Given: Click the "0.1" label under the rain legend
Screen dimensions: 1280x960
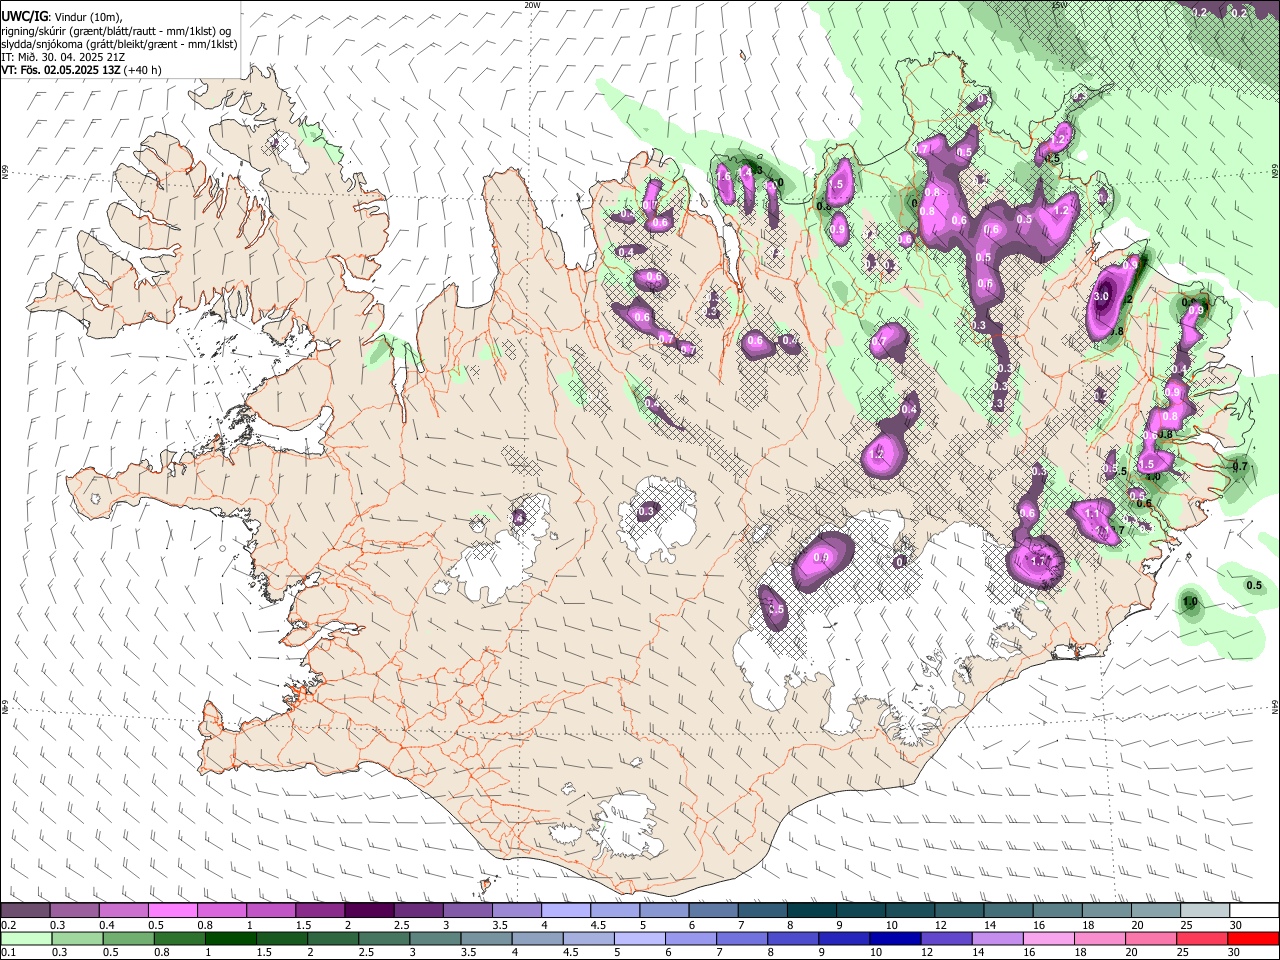Looking at the screenshot, I should pos(7,952).
